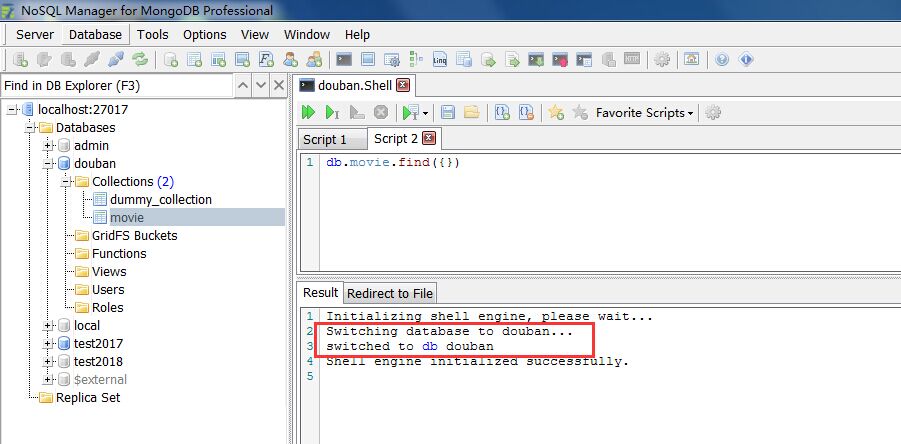The height and width of the screenshot is (444, 901).
Task: Click the console with red marker icon
Action: point(560,59)
